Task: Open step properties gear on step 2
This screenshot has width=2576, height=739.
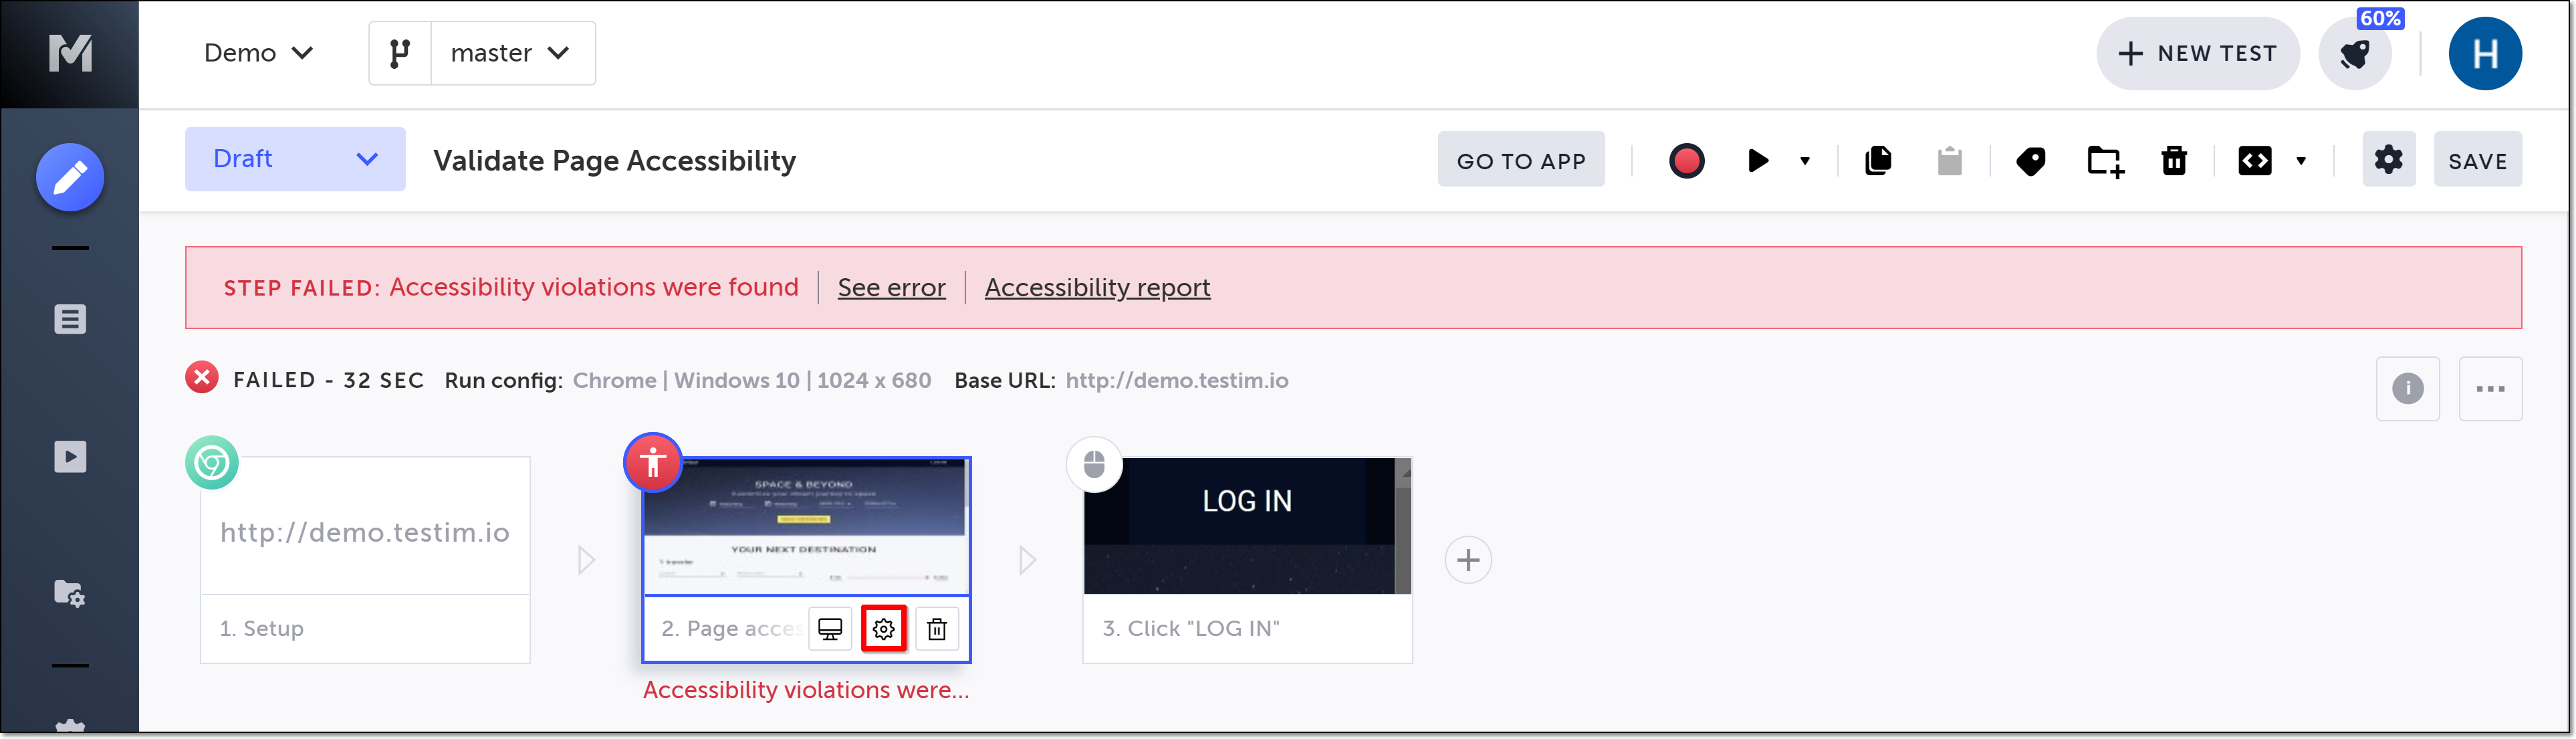Action: [883, 629]
